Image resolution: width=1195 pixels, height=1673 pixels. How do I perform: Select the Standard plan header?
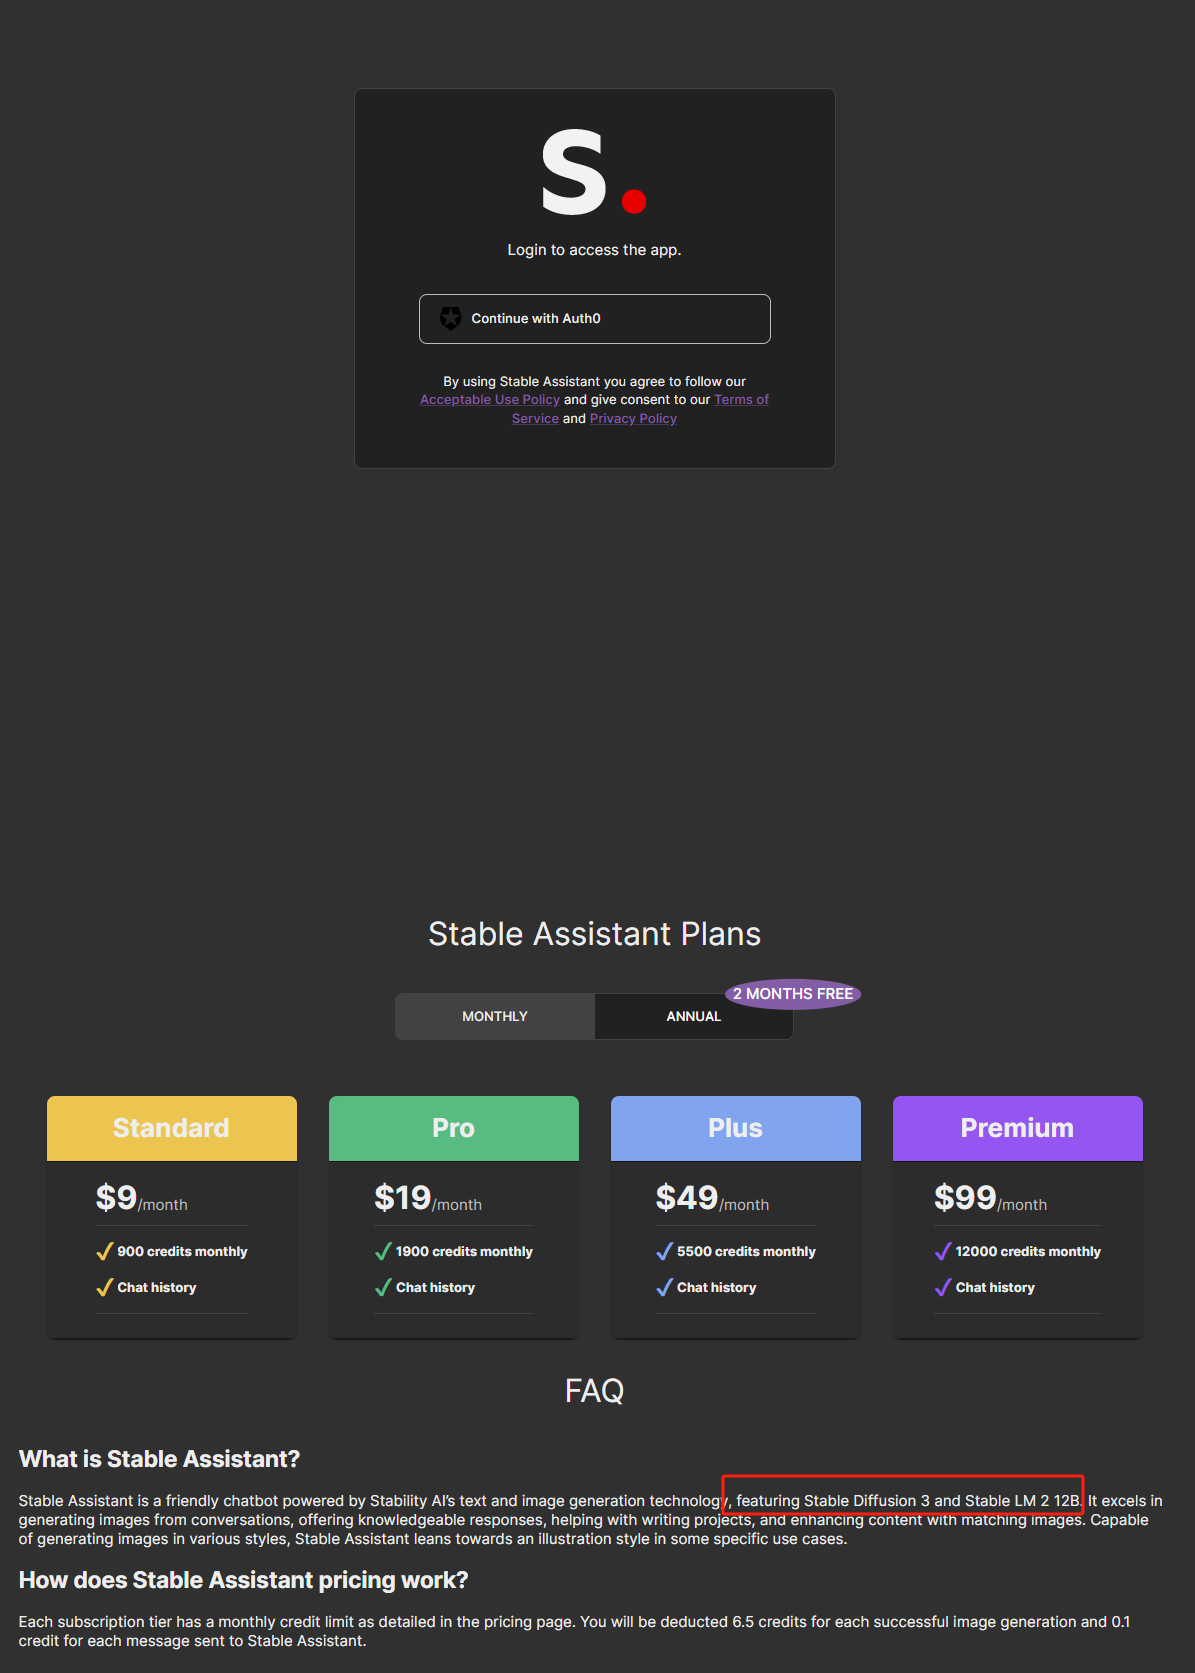coord(172,1128)
